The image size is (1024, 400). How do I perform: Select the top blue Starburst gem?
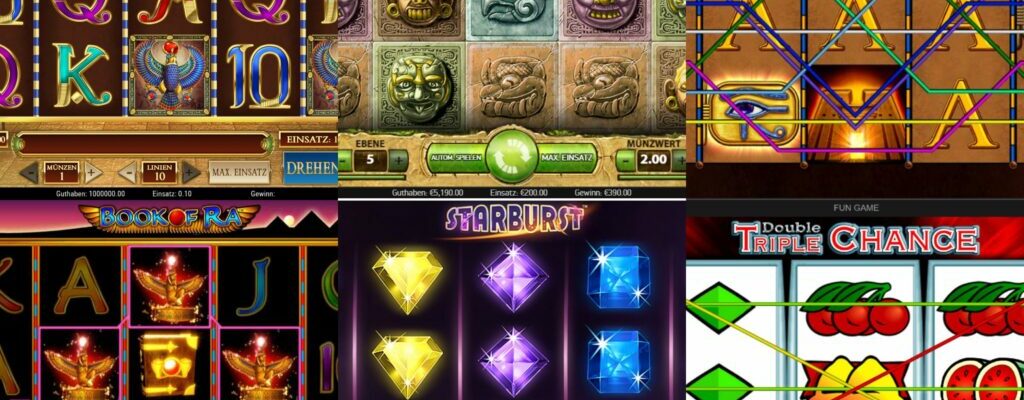[618, 275]
